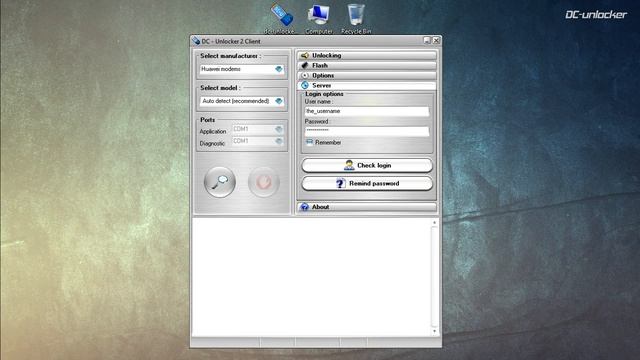
Task: Click the megaphone icon on Unlocking
Action: [304, 55]
